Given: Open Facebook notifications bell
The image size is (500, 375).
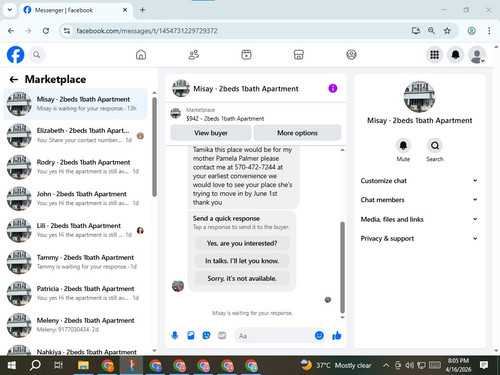Looking at the screenshot, I should tap(456, 55).
